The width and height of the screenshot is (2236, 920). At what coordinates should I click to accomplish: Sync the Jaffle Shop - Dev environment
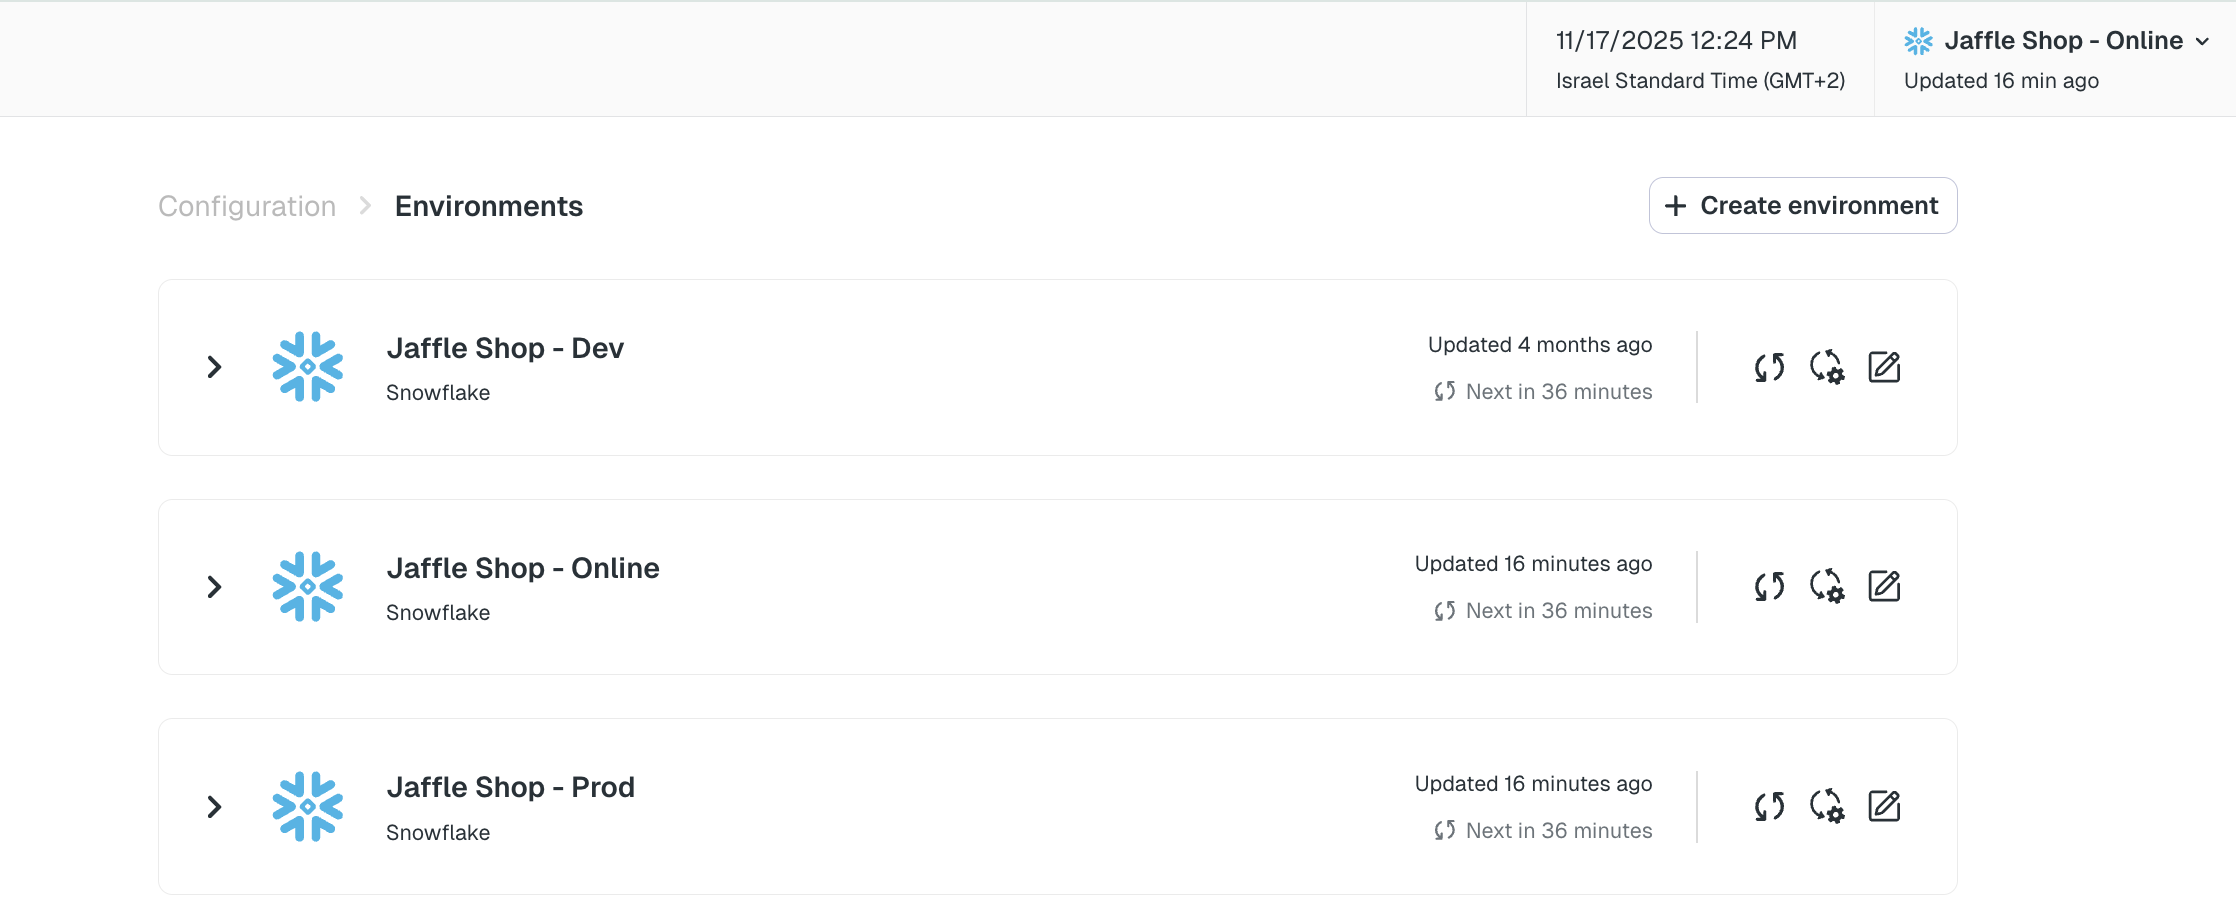pos(1769,368)
